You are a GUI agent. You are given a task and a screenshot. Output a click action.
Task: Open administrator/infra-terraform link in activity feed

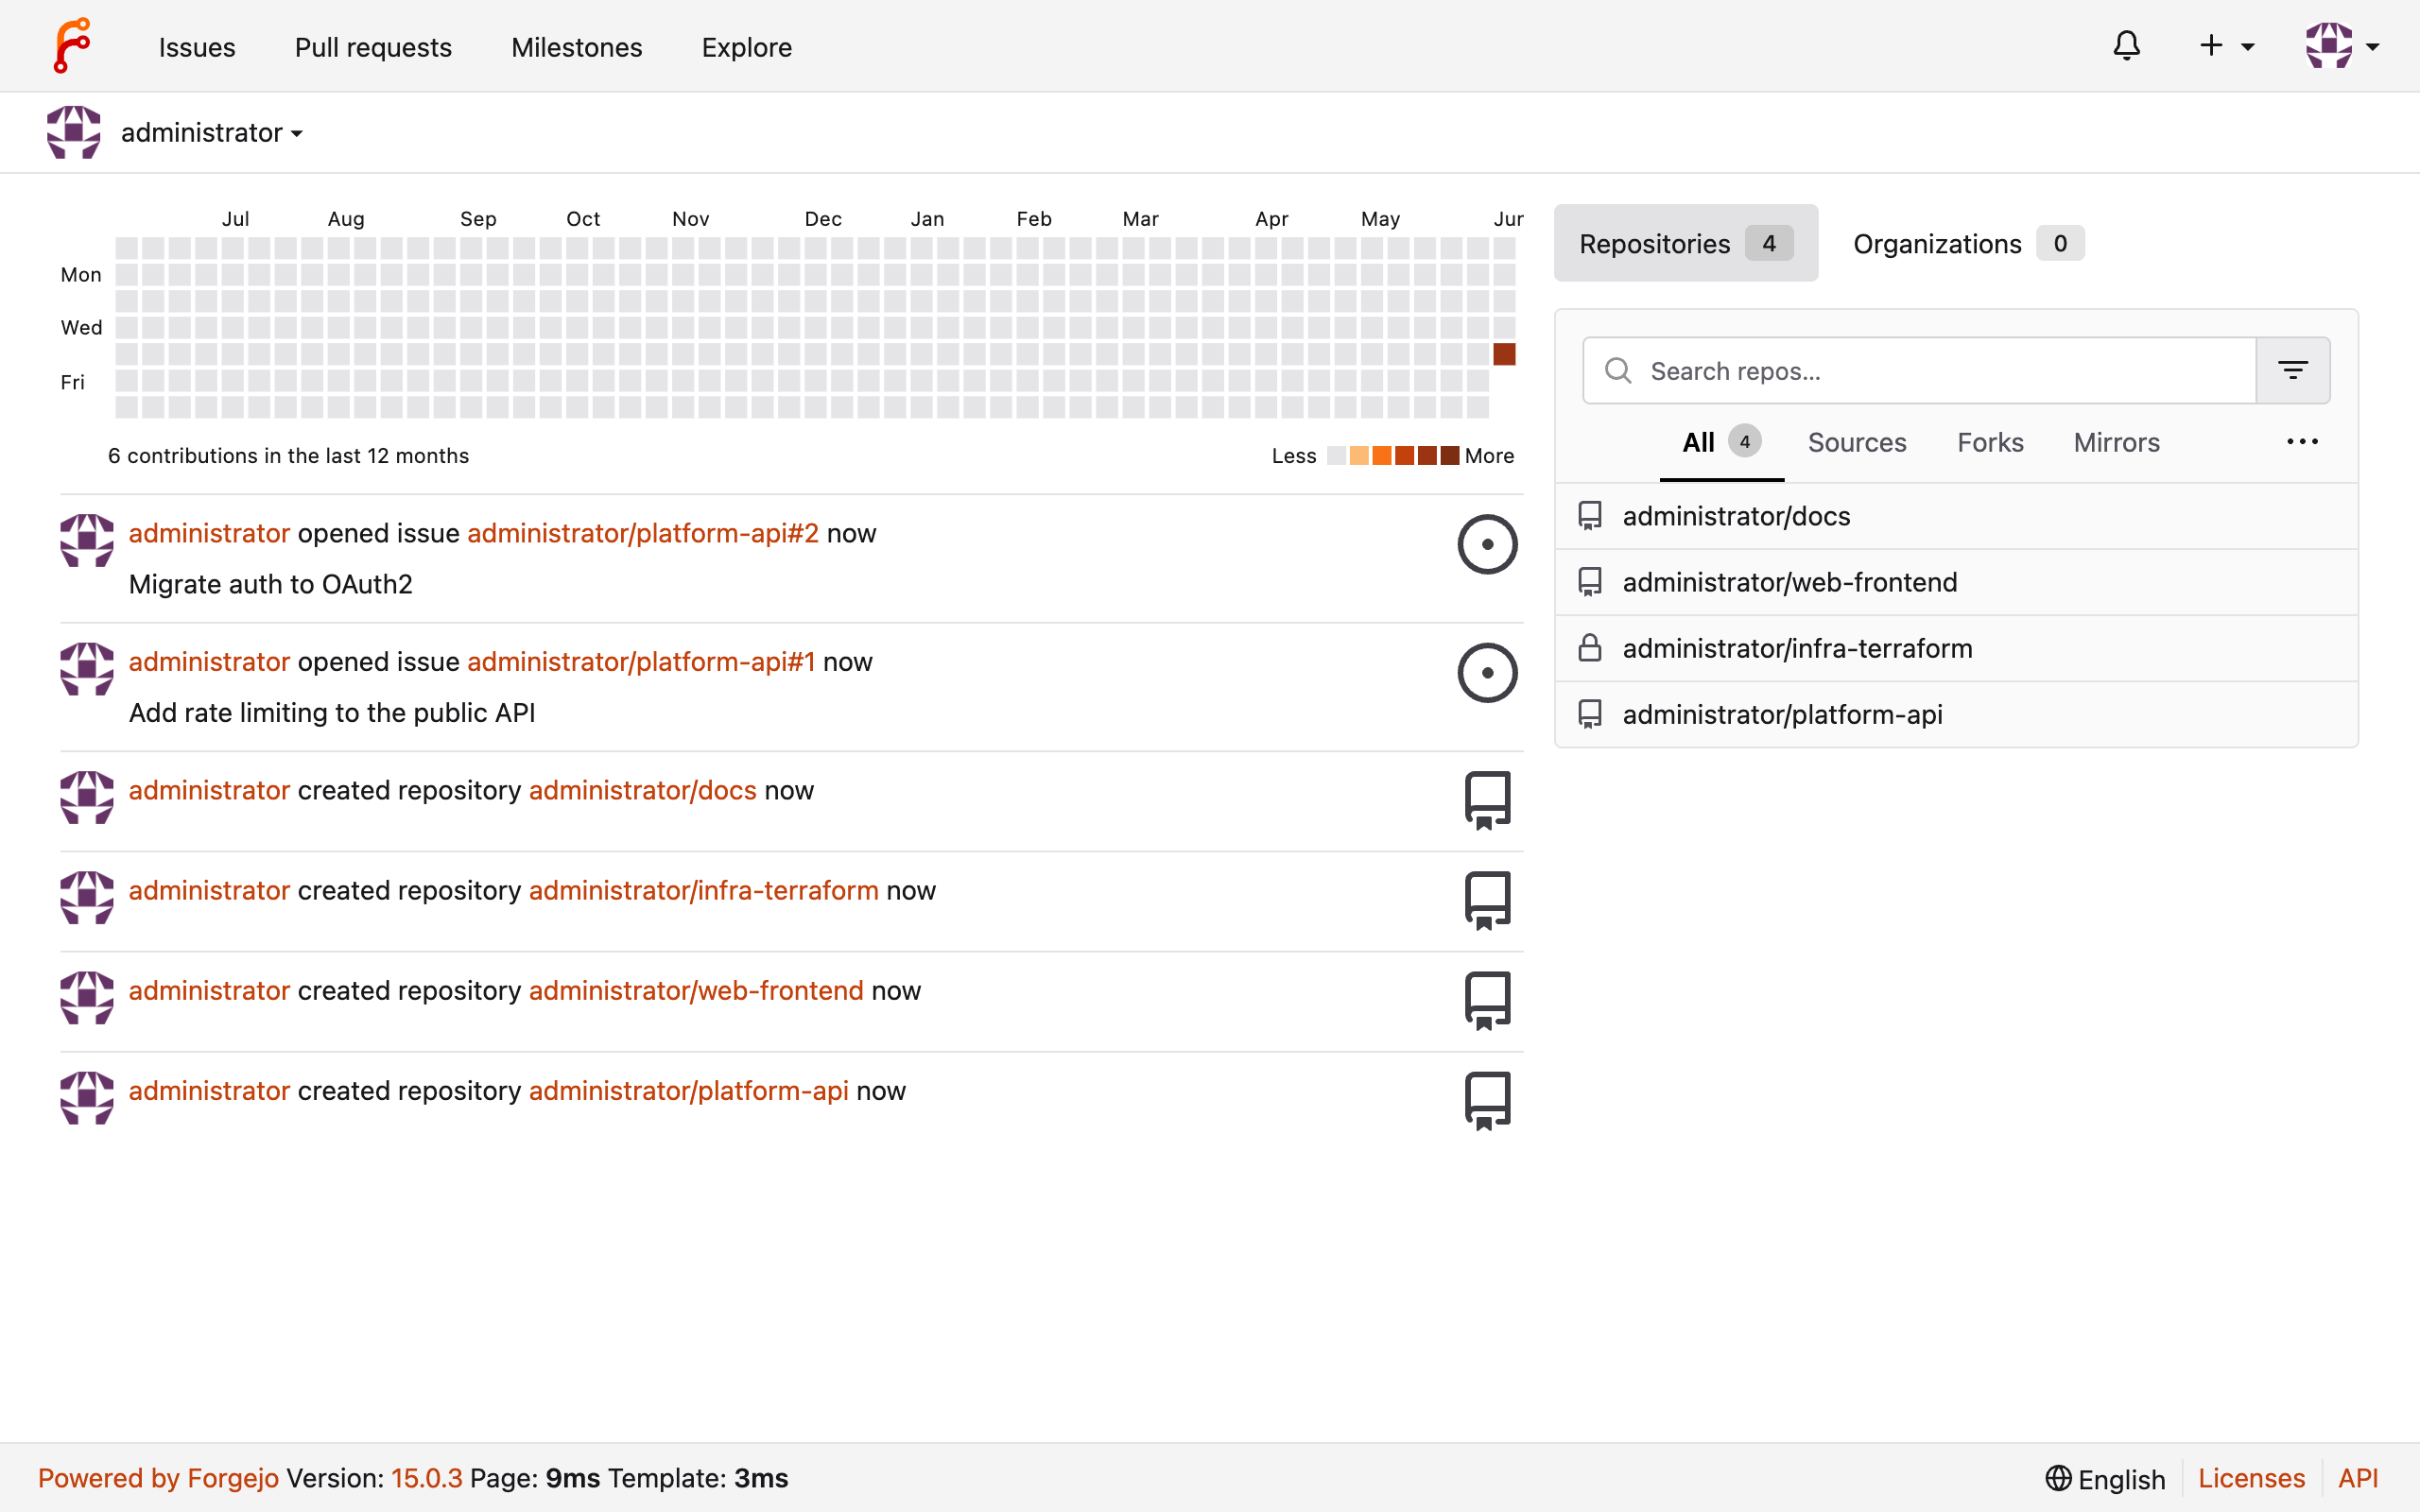[x=703, y=890]
